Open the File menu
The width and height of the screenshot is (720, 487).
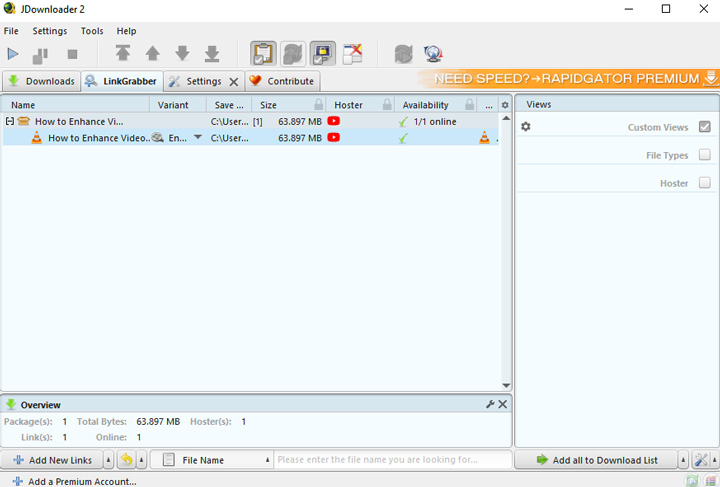pyautogui.click(x=11, y=31)
